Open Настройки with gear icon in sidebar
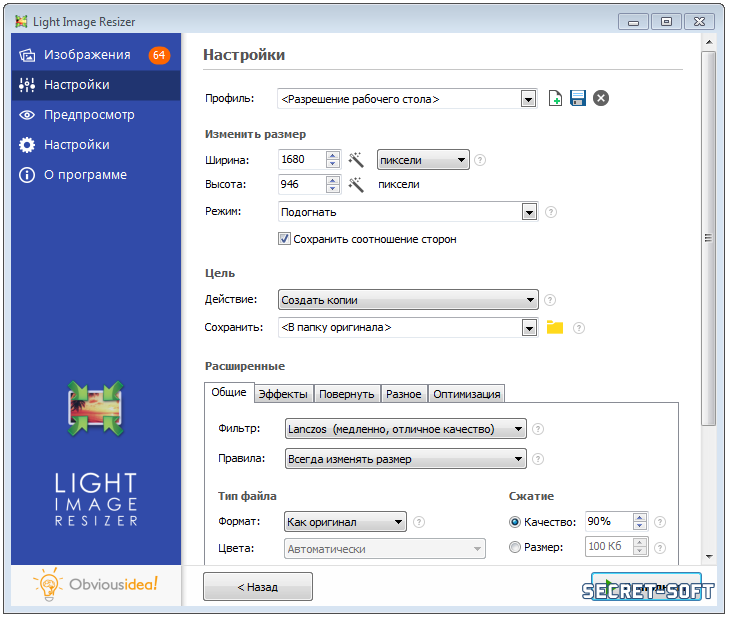This screenshot has height=617, width=729. click(96, 145)
